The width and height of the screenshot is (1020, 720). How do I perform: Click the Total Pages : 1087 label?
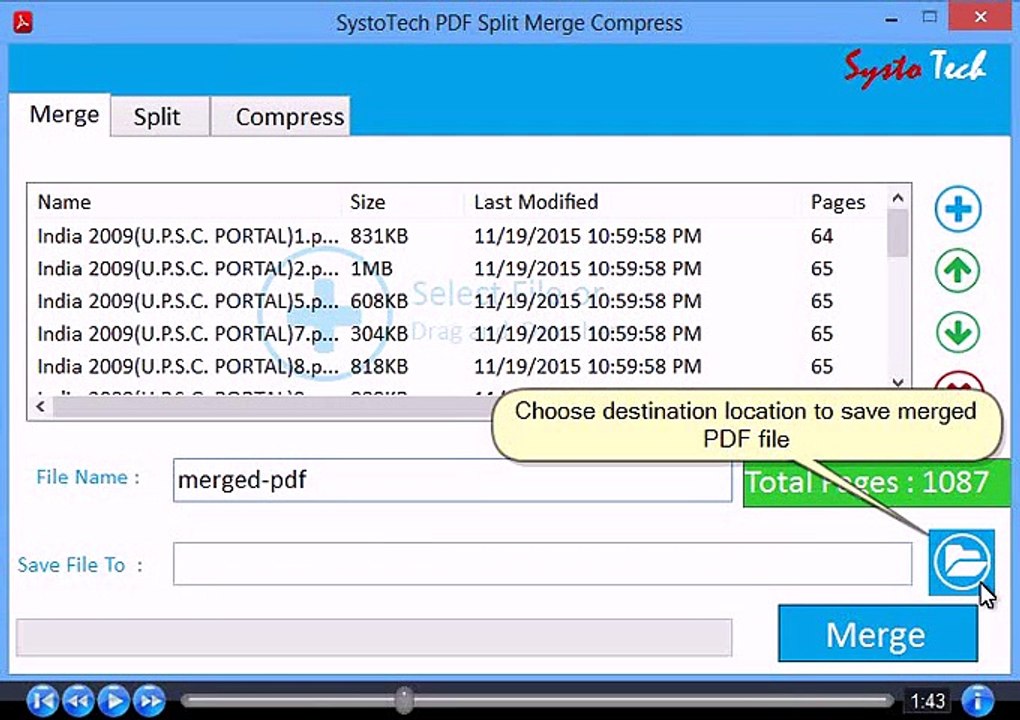click(x=877, y=483)
